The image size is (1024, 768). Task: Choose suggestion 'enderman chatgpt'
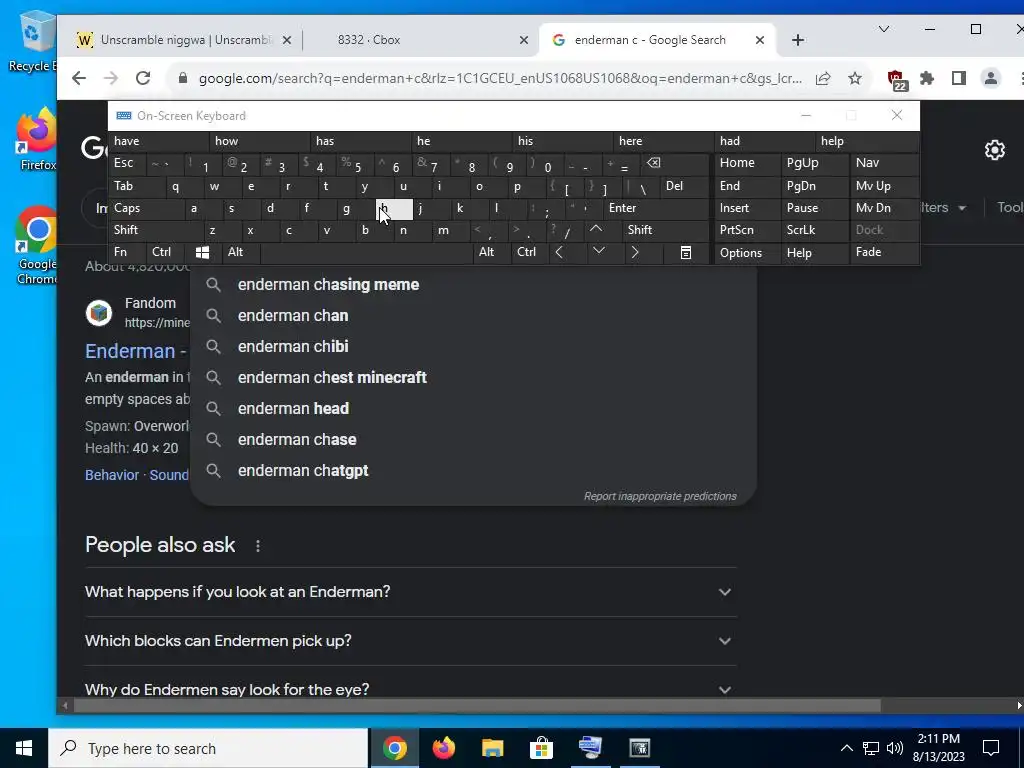pyautogui.click(x=473, y=471)
